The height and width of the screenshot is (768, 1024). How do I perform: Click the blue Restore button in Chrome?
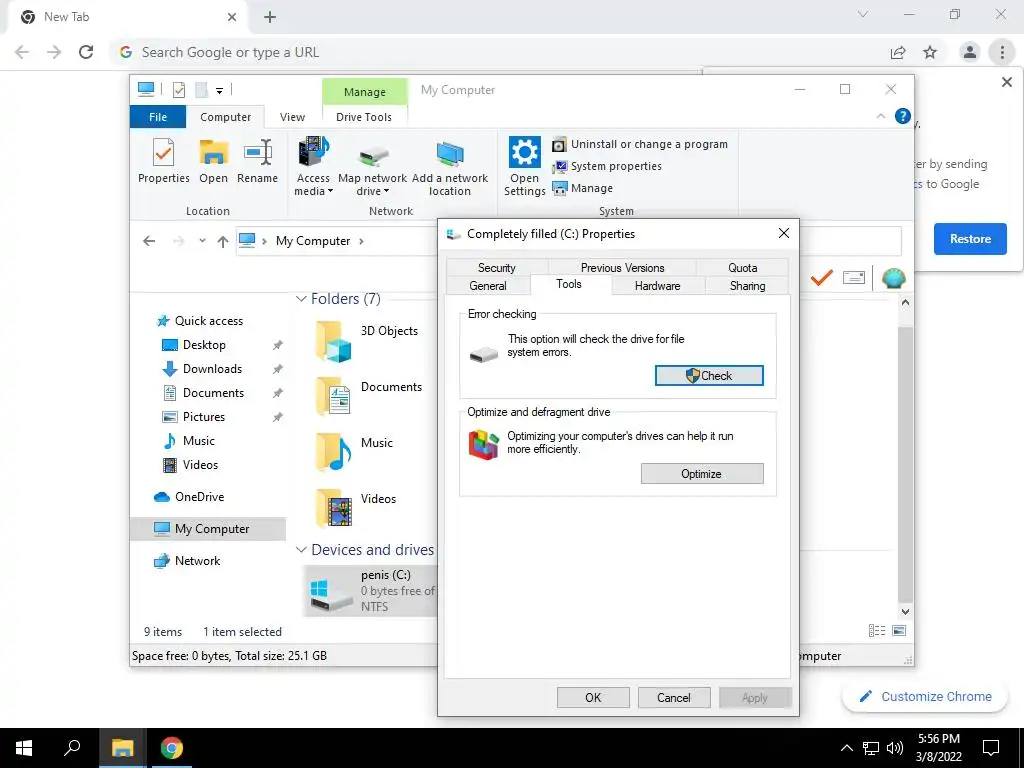[970, 239]
